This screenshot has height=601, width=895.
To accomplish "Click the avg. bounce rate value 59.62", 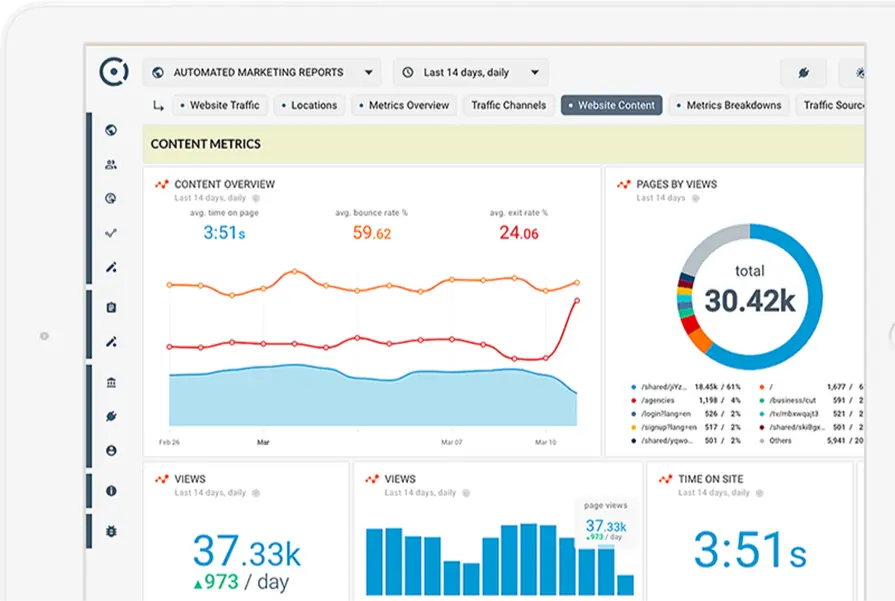I will (372, 233).
